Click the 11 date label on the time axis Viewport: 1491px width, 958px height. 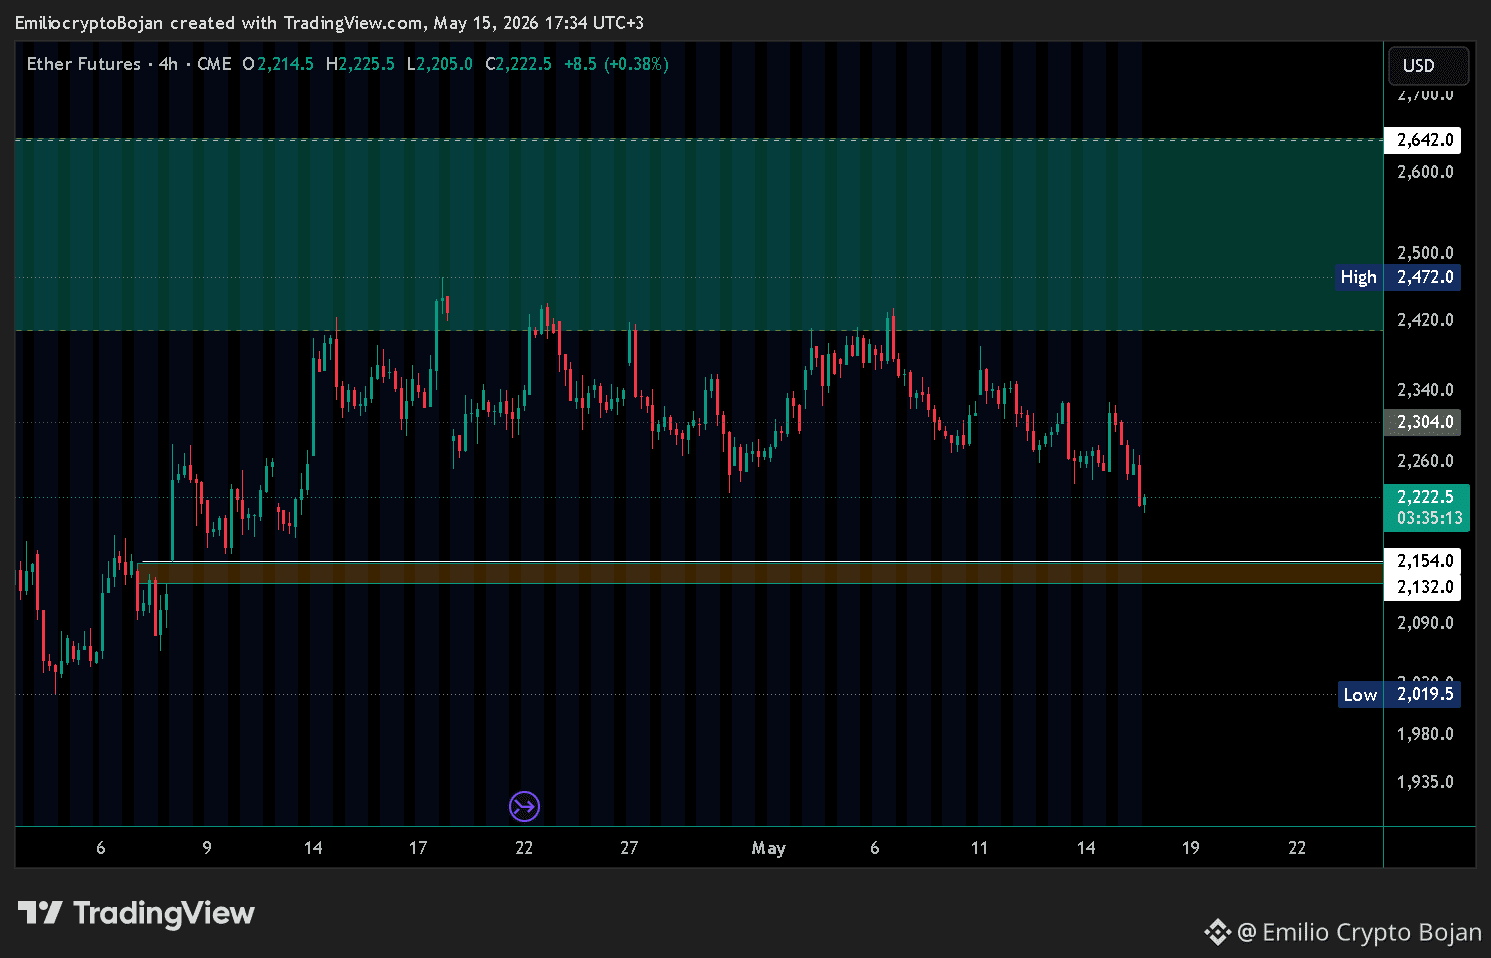tap(979, 848)
